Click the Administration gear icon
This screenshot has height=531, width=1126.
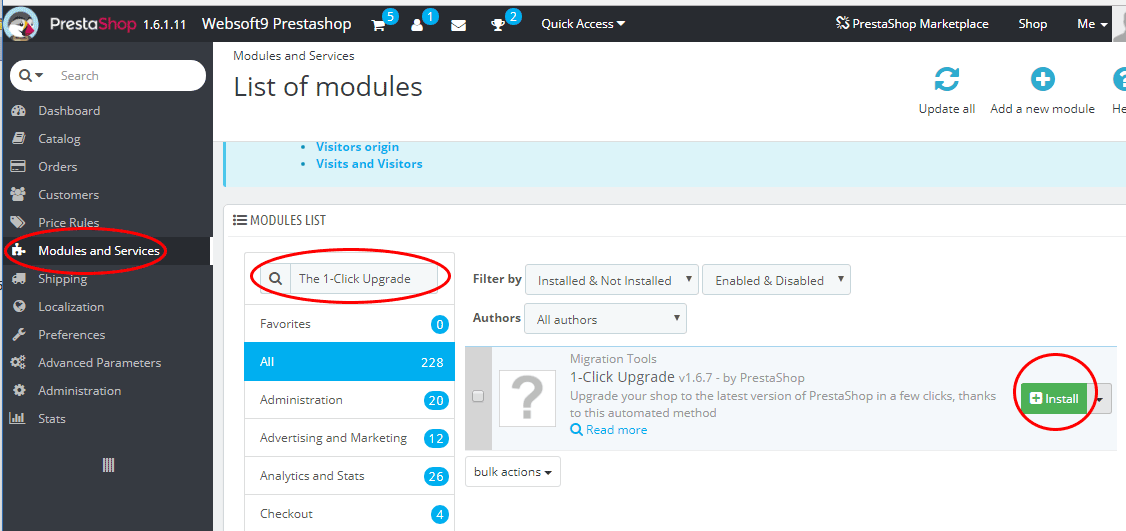coord(19,391)
